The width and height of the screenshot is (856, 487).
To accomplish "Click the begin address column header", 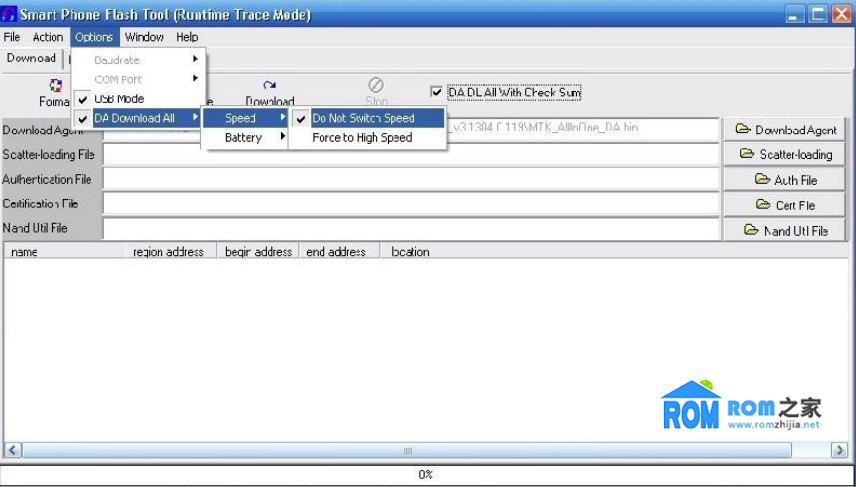I will 258,252.
